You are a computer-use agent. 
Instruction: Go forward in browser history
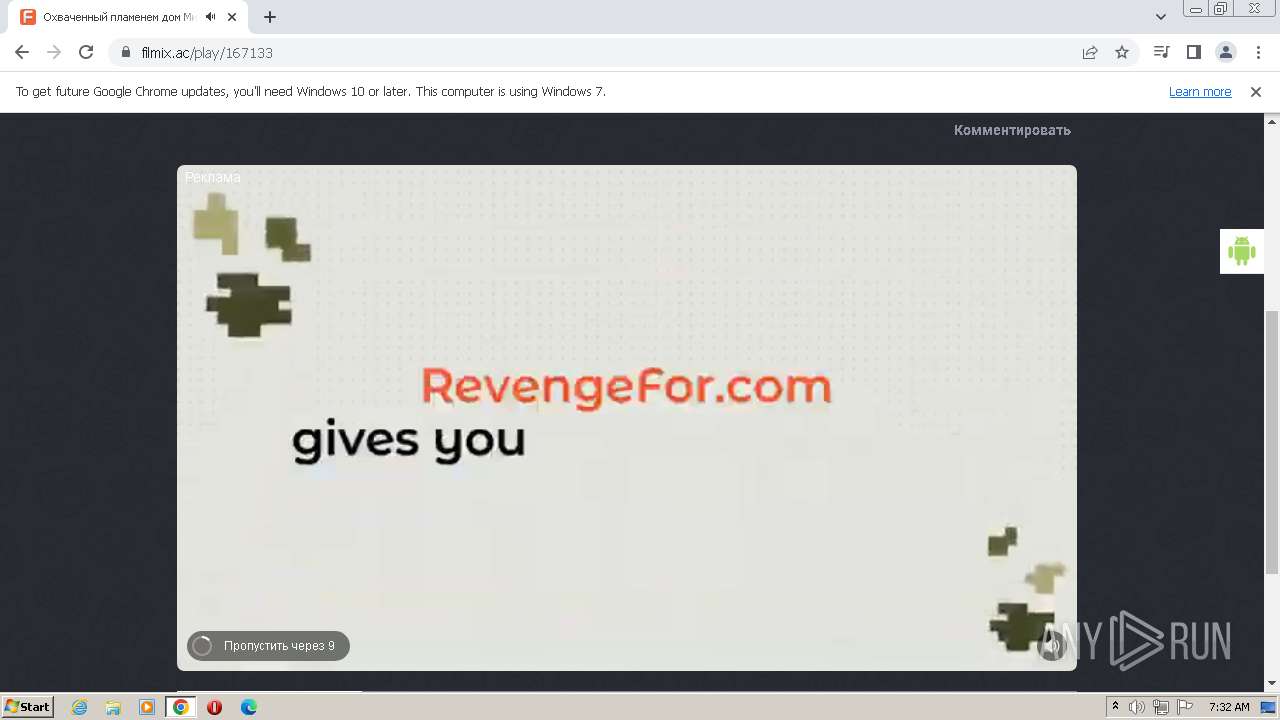click(54, 52)
